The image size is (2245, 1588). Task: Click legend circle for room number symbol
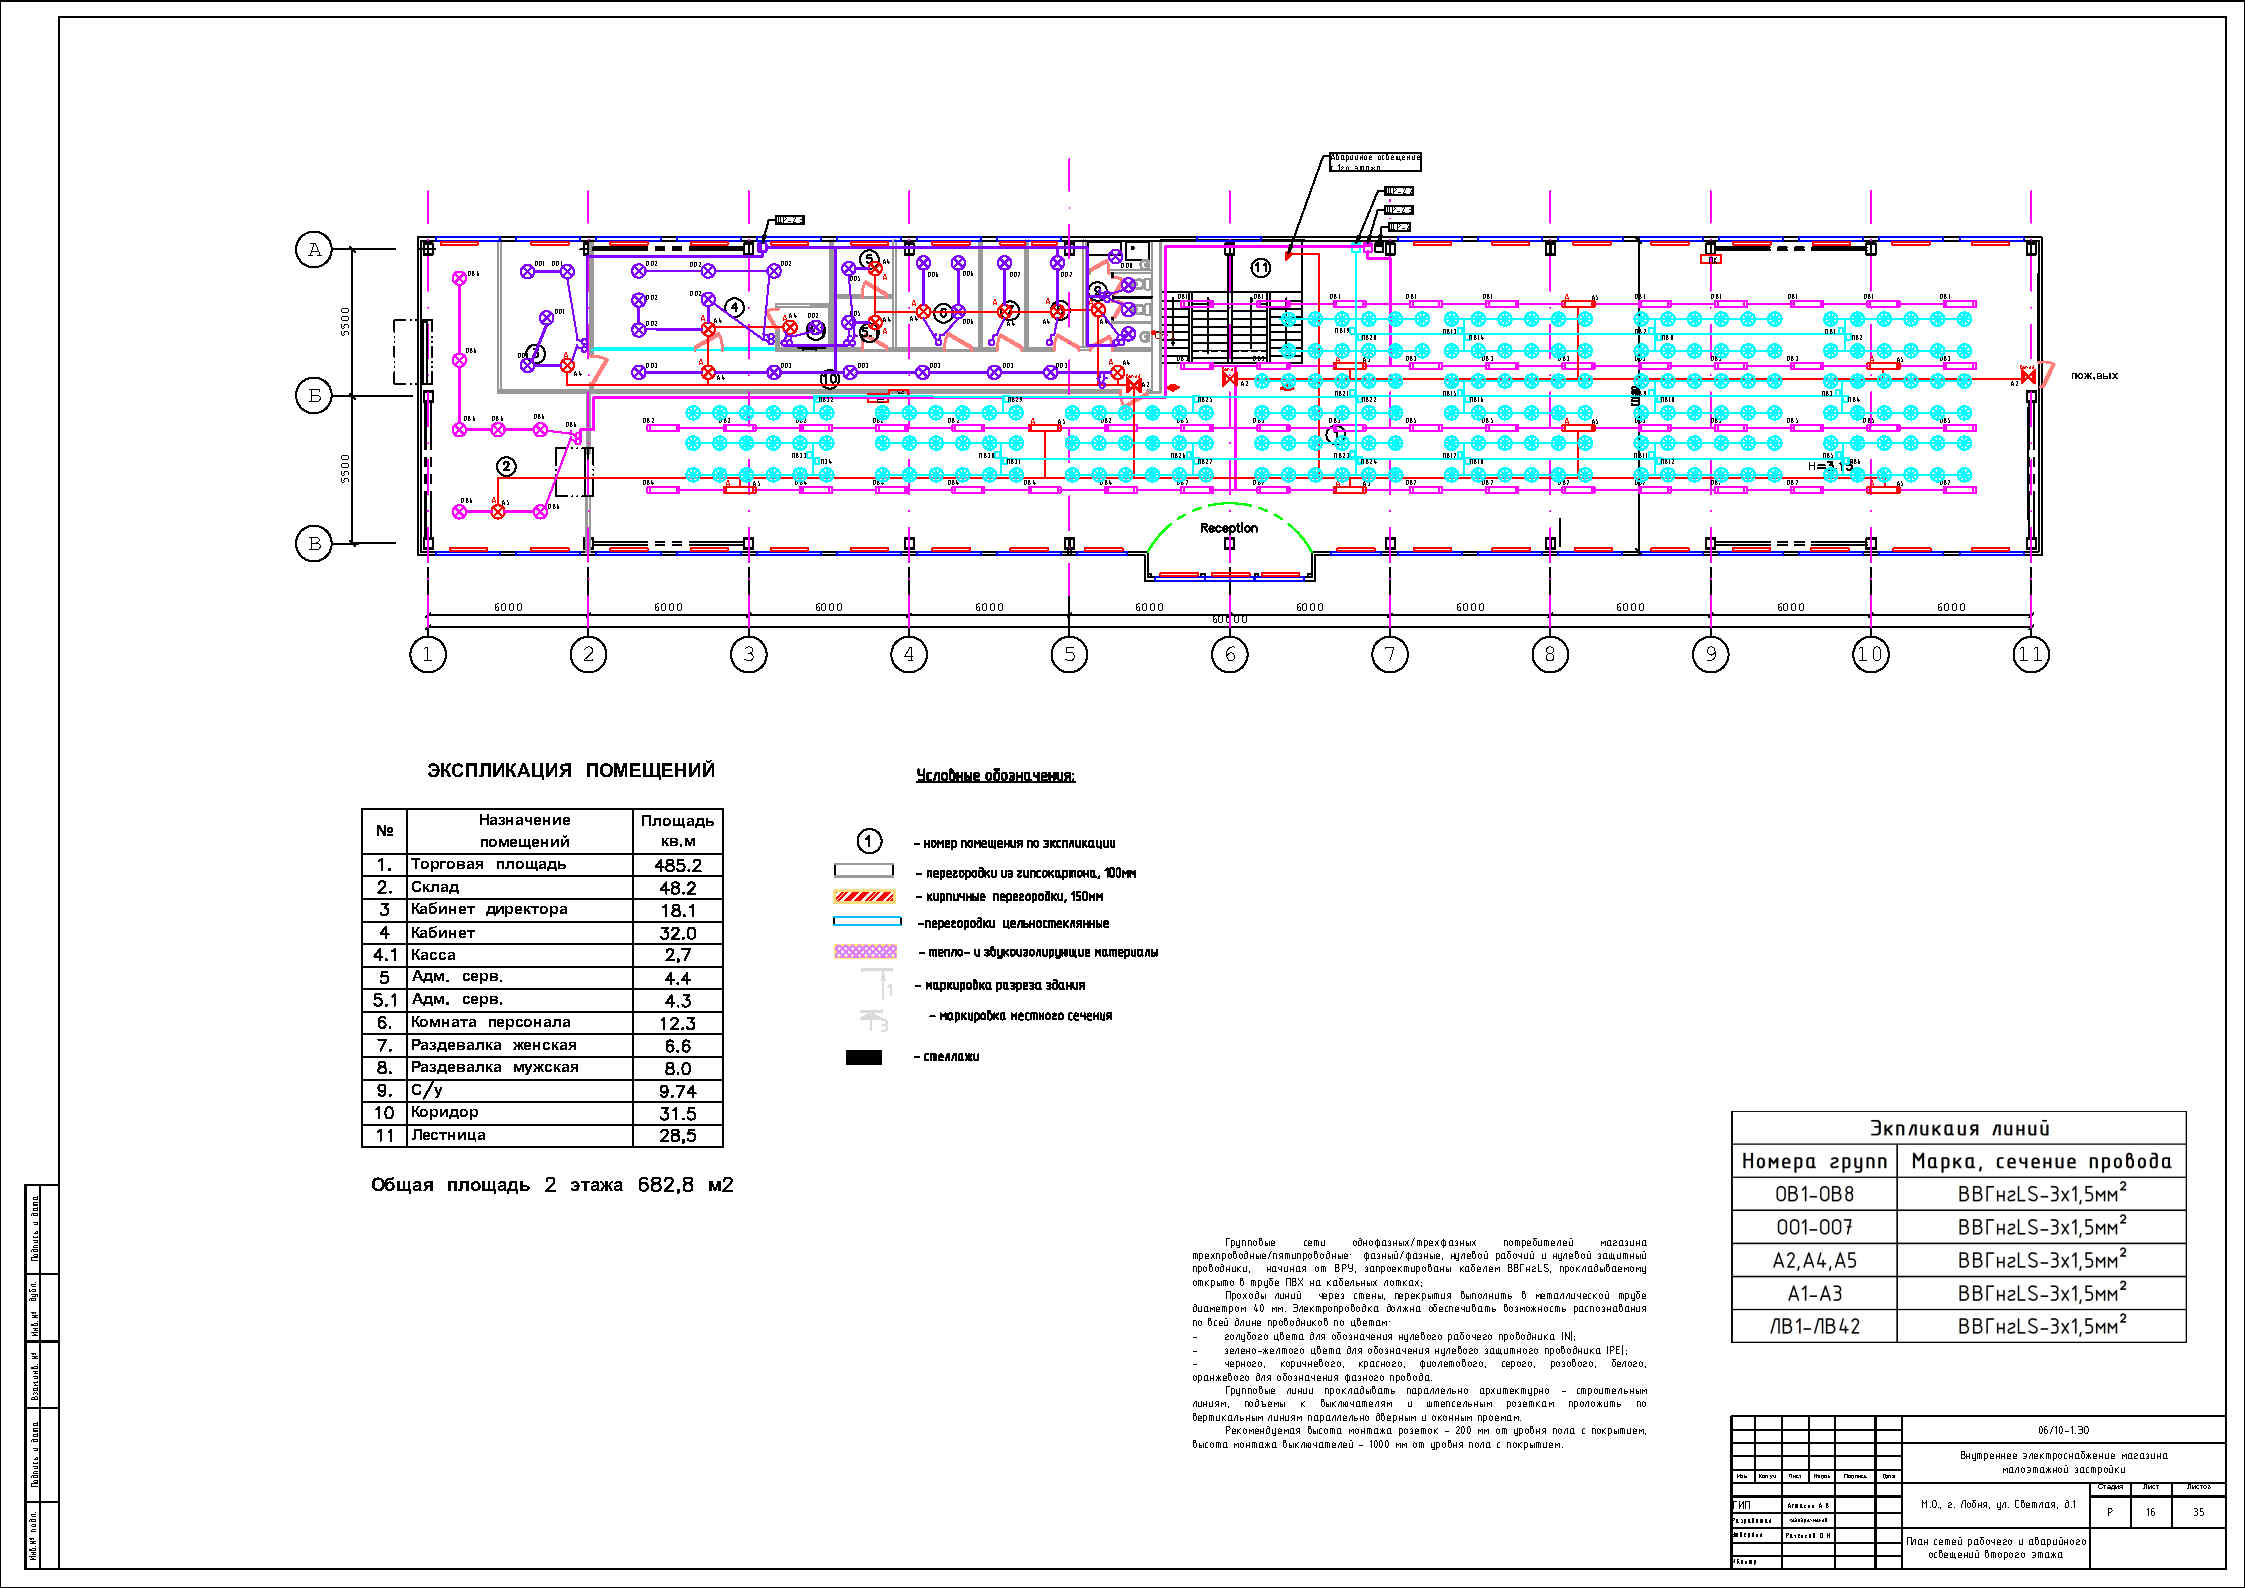pyautogui.click(x=869, y=842)
